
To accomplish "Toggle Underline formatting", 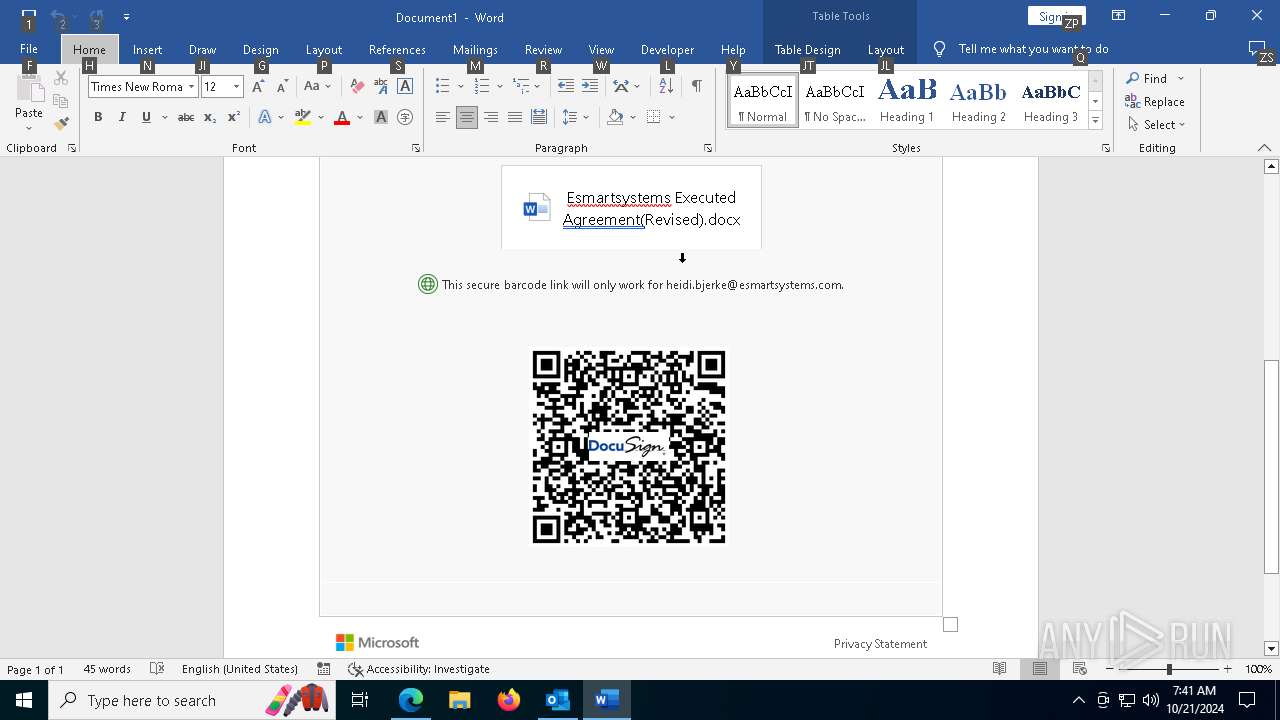I will click(x=146, y=117).
